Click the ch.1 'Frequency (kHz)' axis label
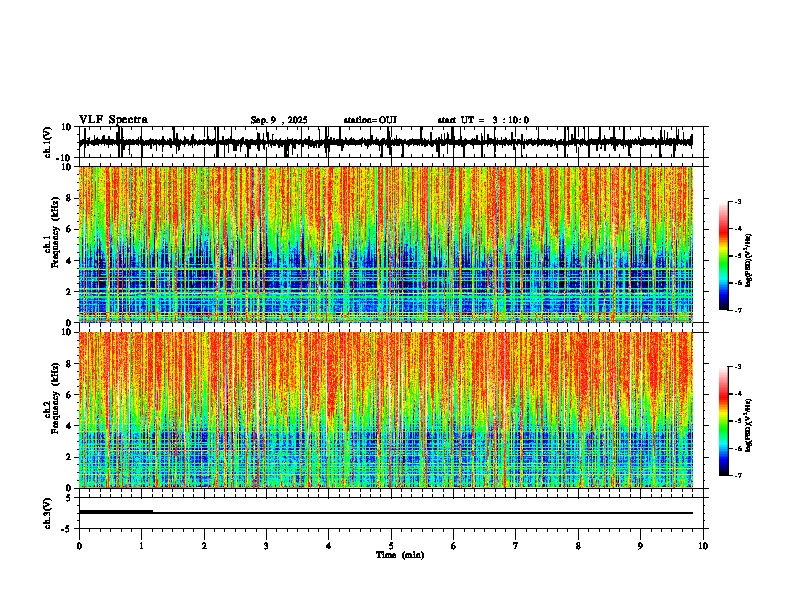This screenshot has height=612, width=792. point(55,232)
